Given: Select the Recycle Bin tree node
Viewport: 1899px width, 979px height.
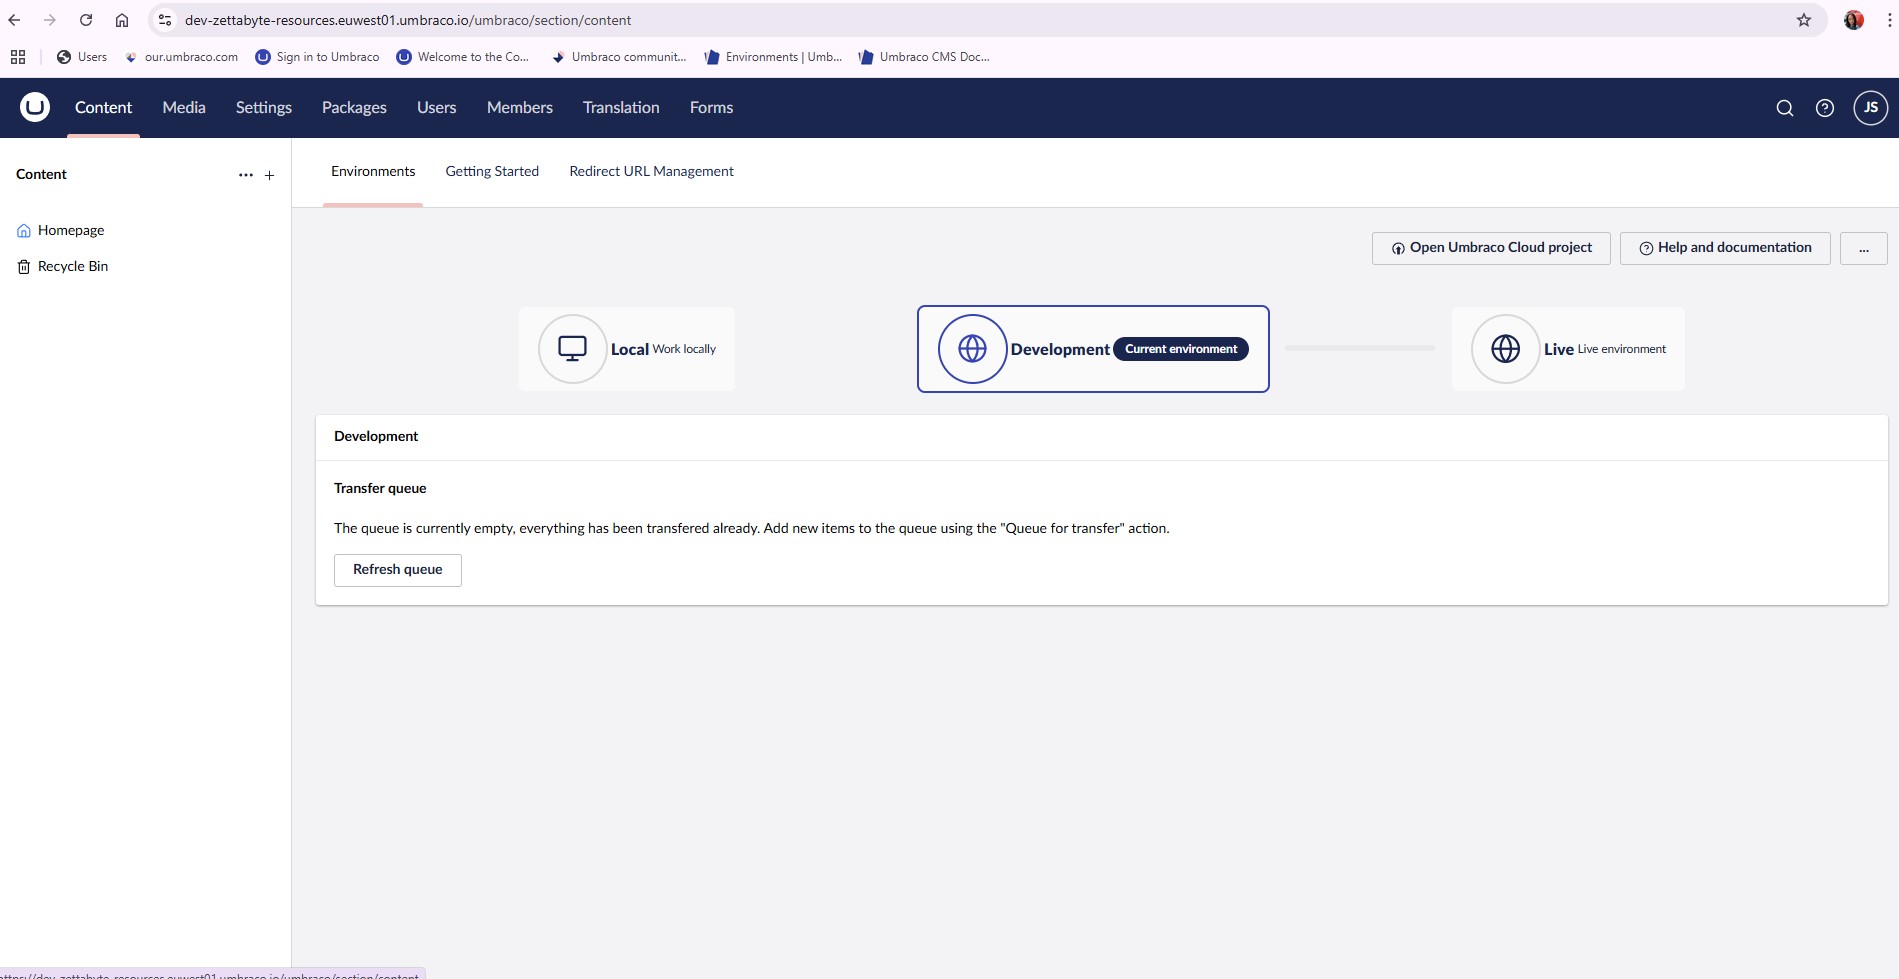Looking at the screenshot, I should (x=73, y=267).
